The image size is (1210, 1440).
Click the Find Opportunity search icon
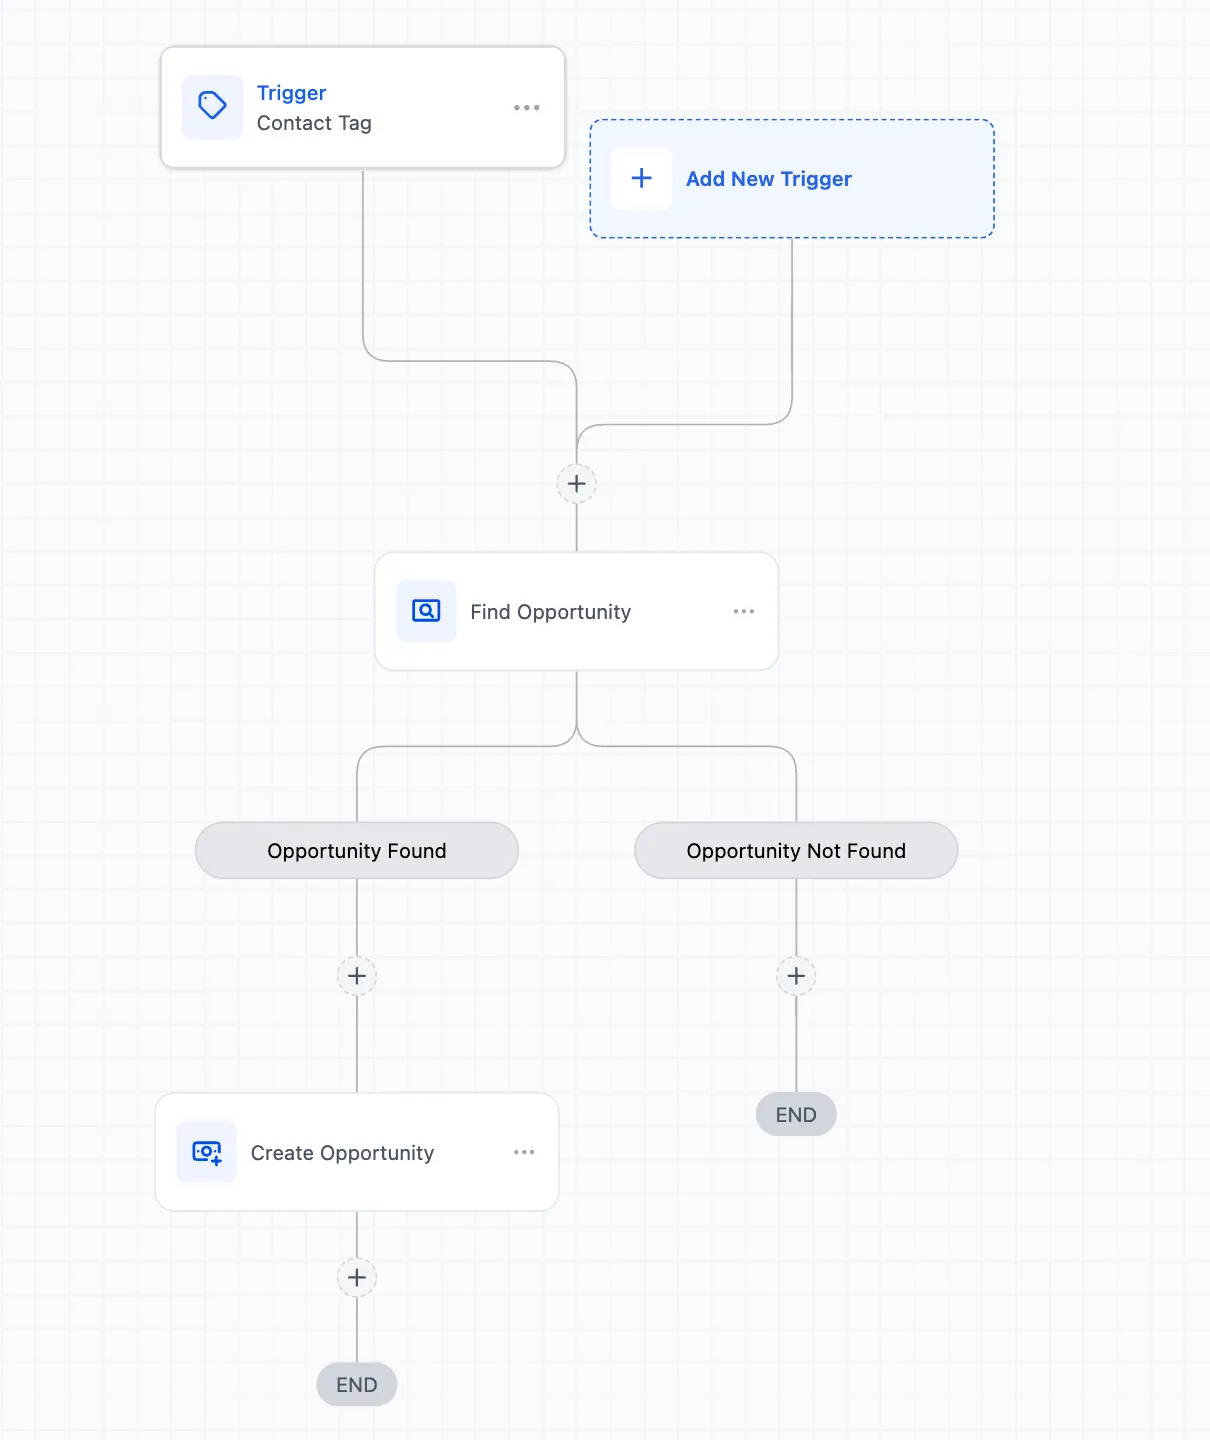(x=426, y=611)
